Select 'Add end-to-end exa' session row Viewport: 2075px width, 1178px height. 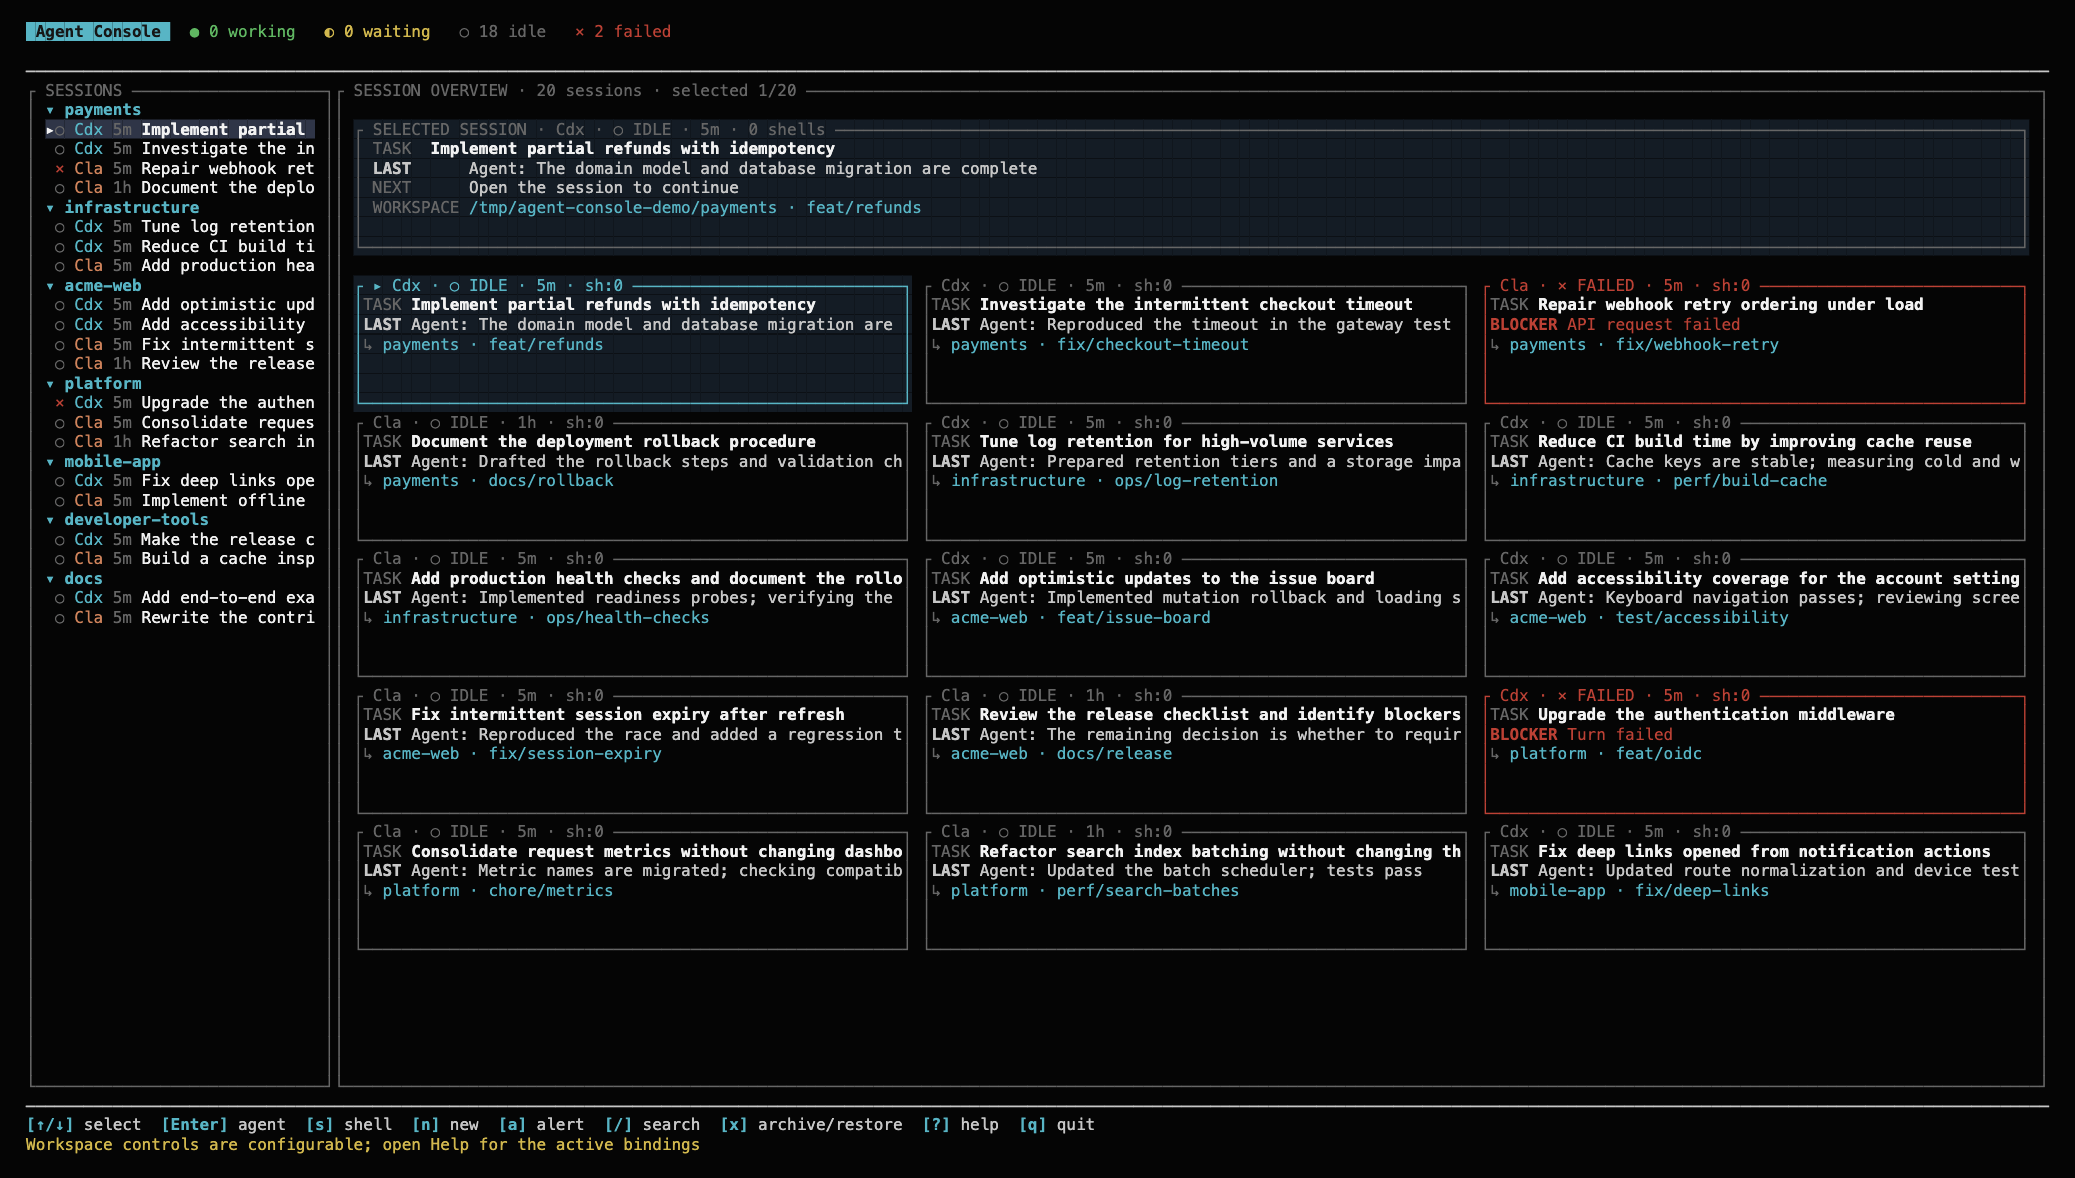coord(180,598)
